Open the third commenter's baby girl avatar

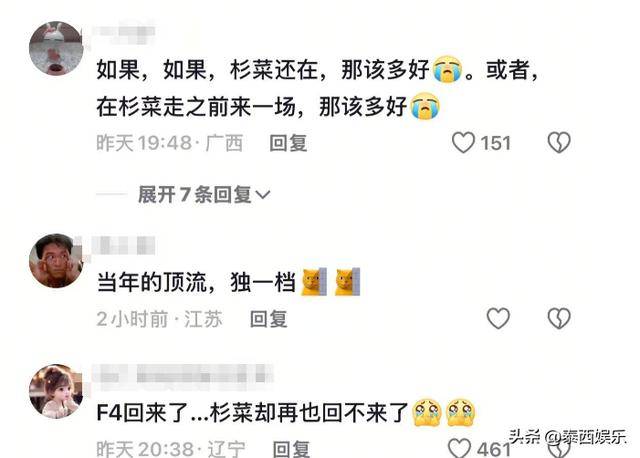tap(56, 391)
